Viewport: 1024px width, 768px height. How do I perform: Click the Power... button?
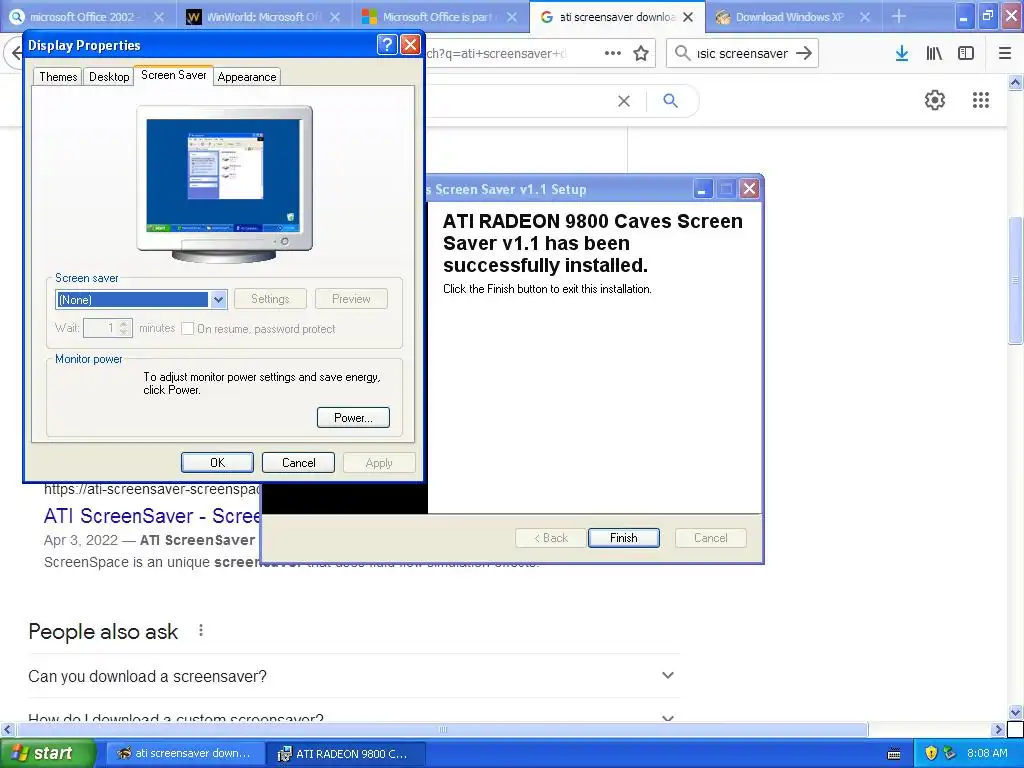(x=353, y=417)
